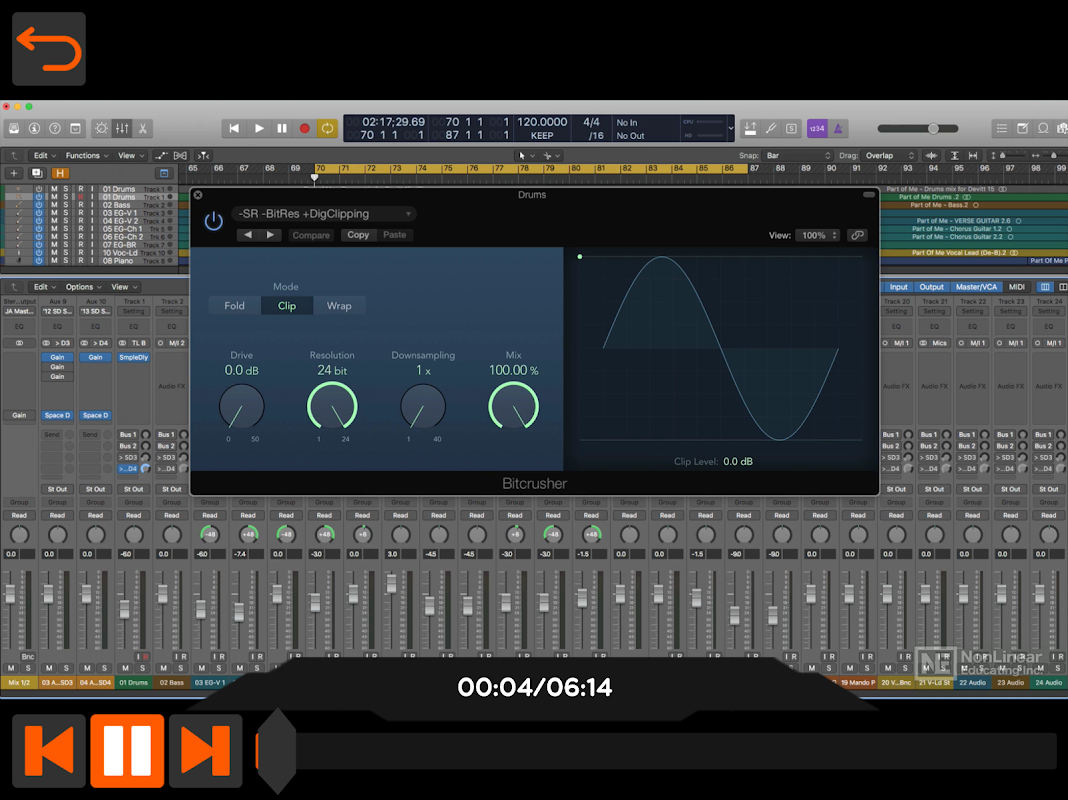Click the Duplicate Track button

click(x=37, y=173)
